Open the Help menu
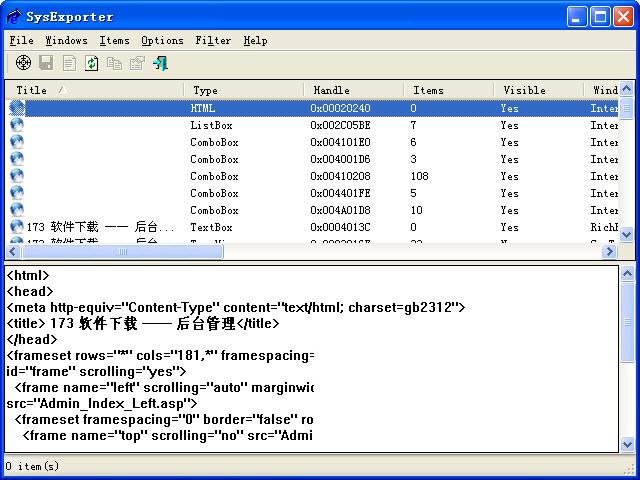Viewport: 640px width, 480px height. pyautogui.click(x=255, y=40)
